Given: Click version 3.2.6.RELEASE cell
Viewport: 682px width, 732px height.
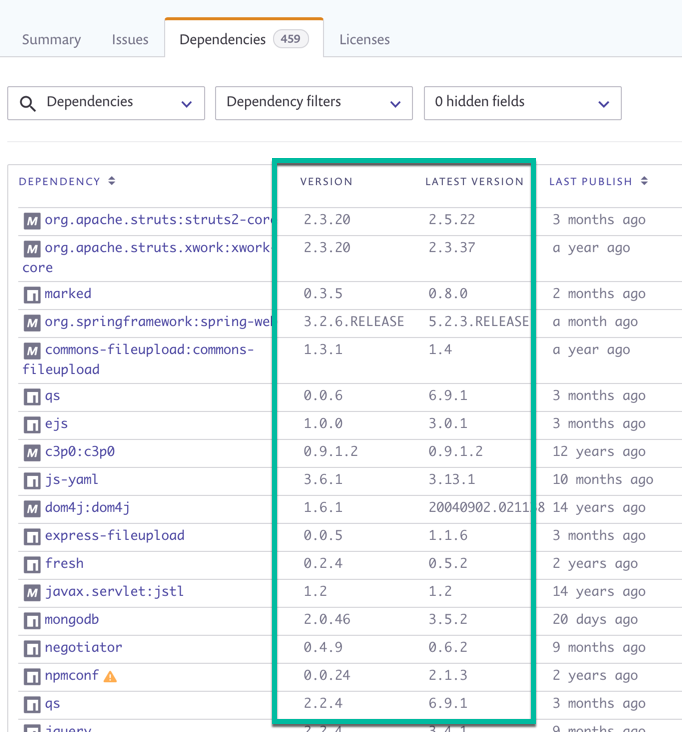Looking at the screenshot, I should (354, 322).
